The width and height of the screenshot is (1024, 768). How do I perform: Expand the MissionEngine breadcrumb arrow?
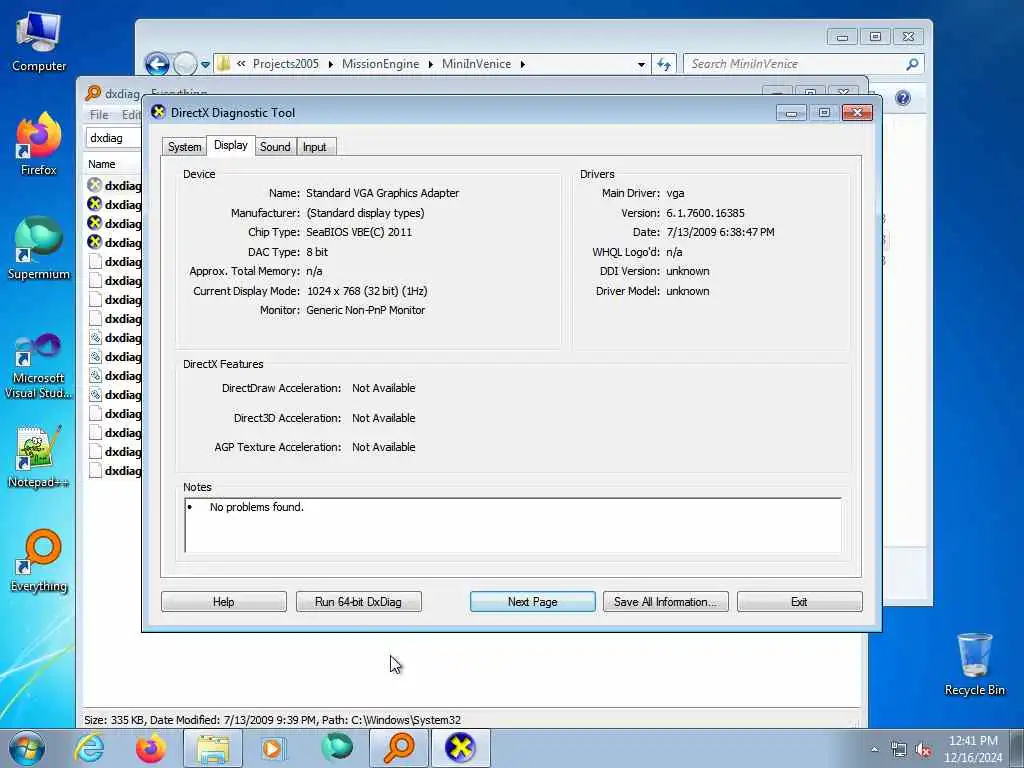point(431,64)
